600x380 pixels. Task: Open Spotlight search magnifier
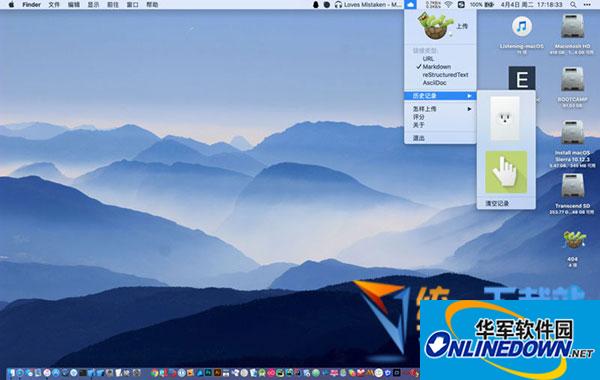point(573,5)
